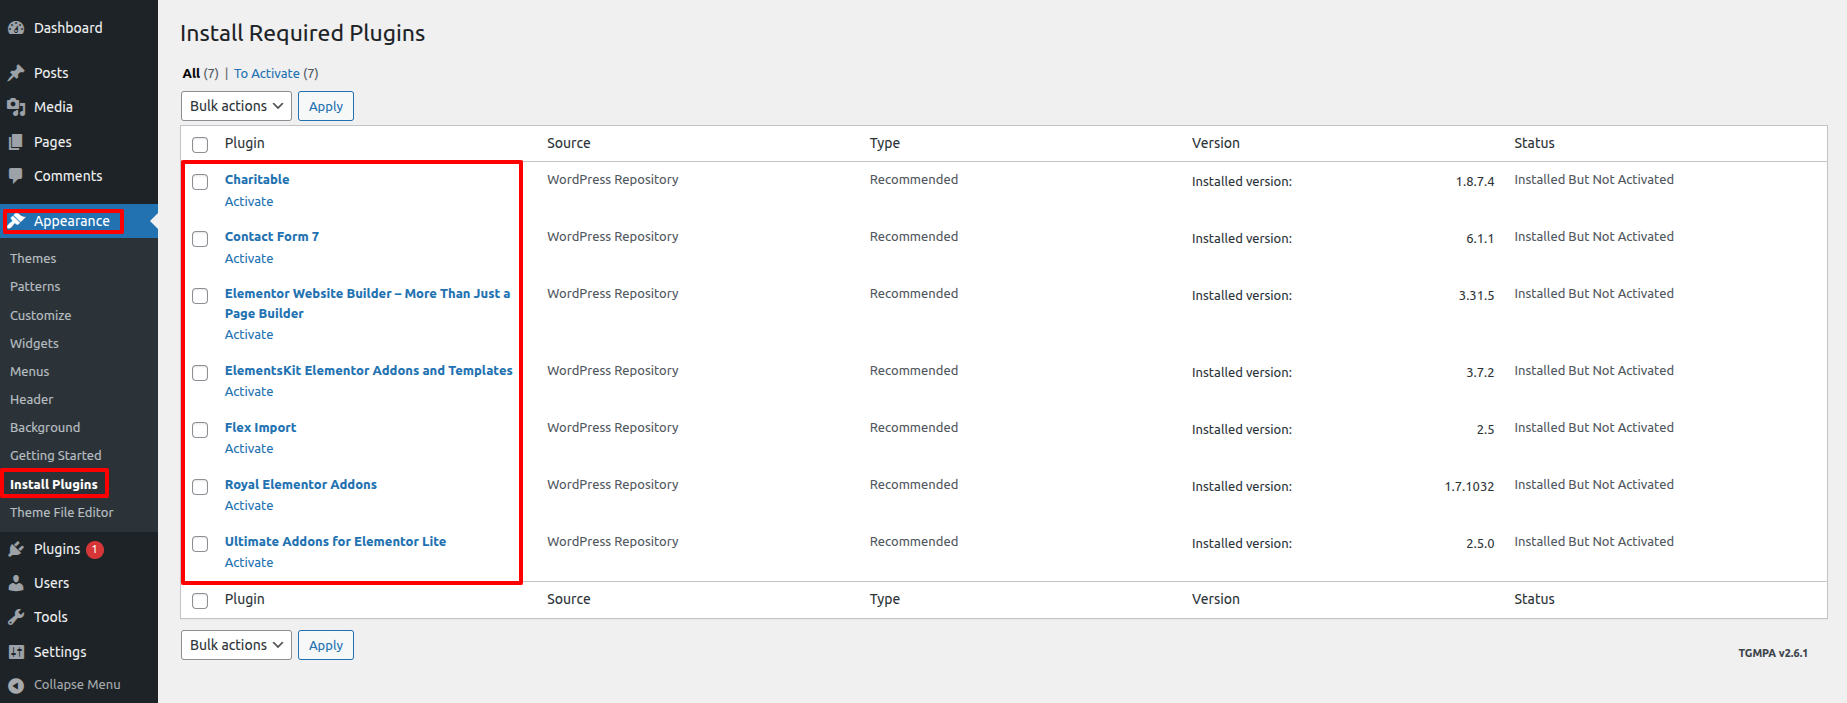Click the Collapse Menu arrow icon
The width and height of the screenshot is (1847, 703).
point(16,685)
